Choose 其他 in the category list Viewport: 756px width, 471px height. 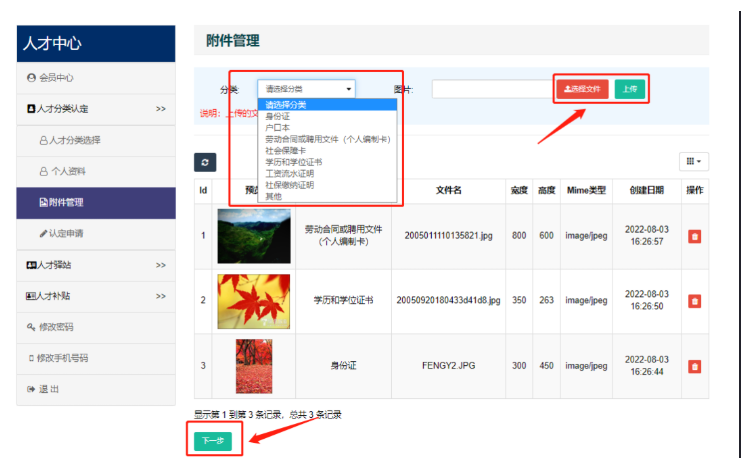coord(327,196)
